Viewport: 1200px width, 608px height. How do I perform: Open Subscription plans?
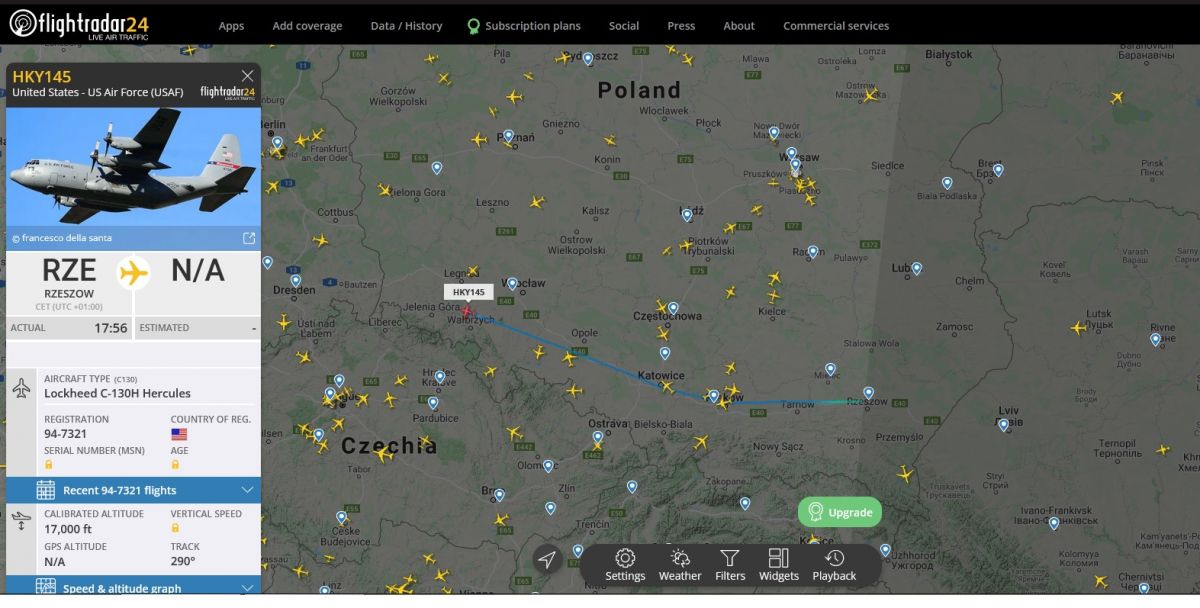pyautogui.click(x=524, y=26)
